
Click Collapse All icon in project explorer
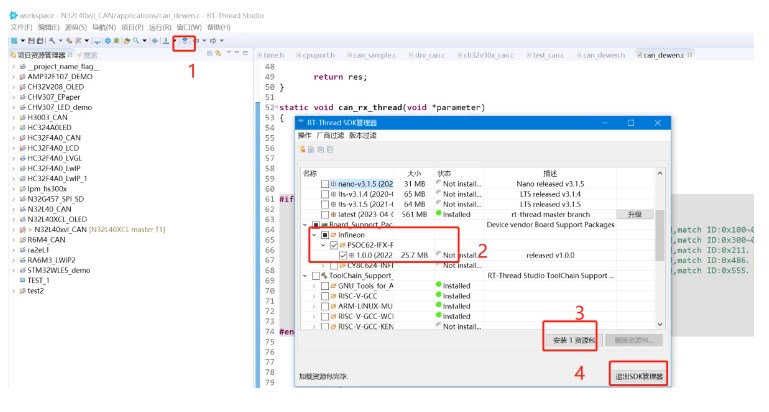[x=210, y=53]
